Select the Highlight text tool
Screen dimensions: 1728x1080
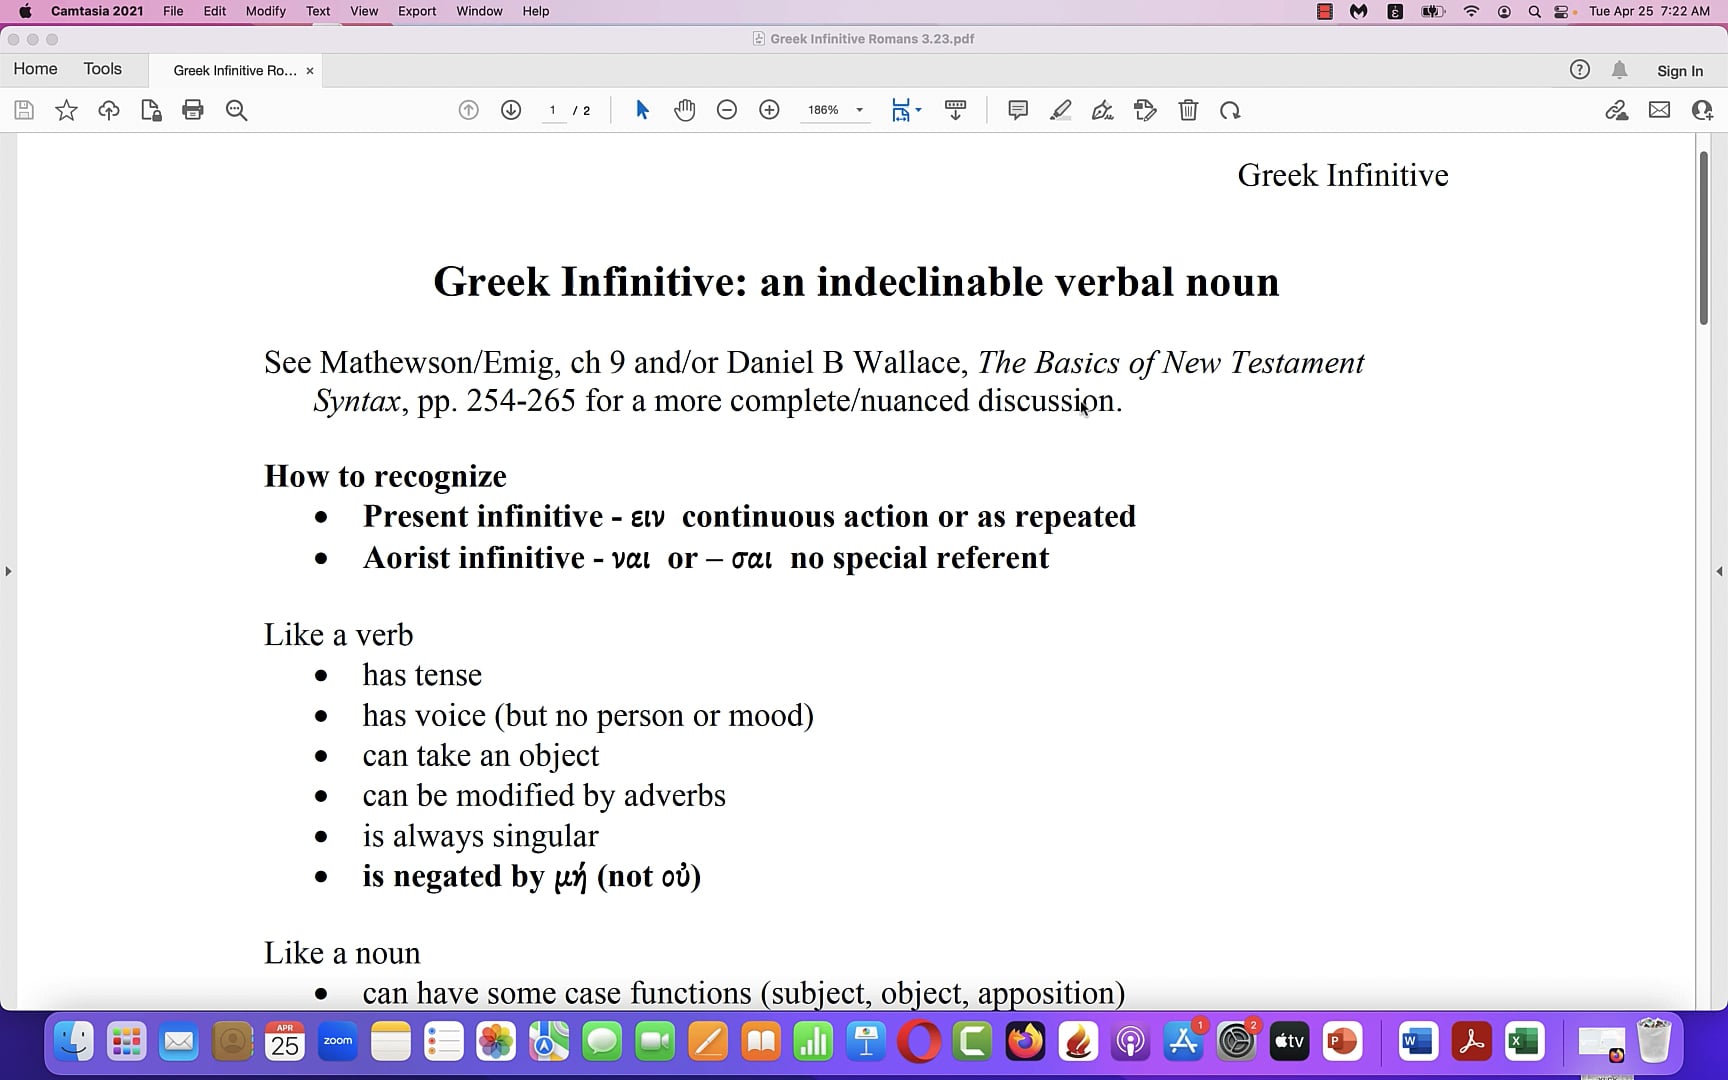1060,110
